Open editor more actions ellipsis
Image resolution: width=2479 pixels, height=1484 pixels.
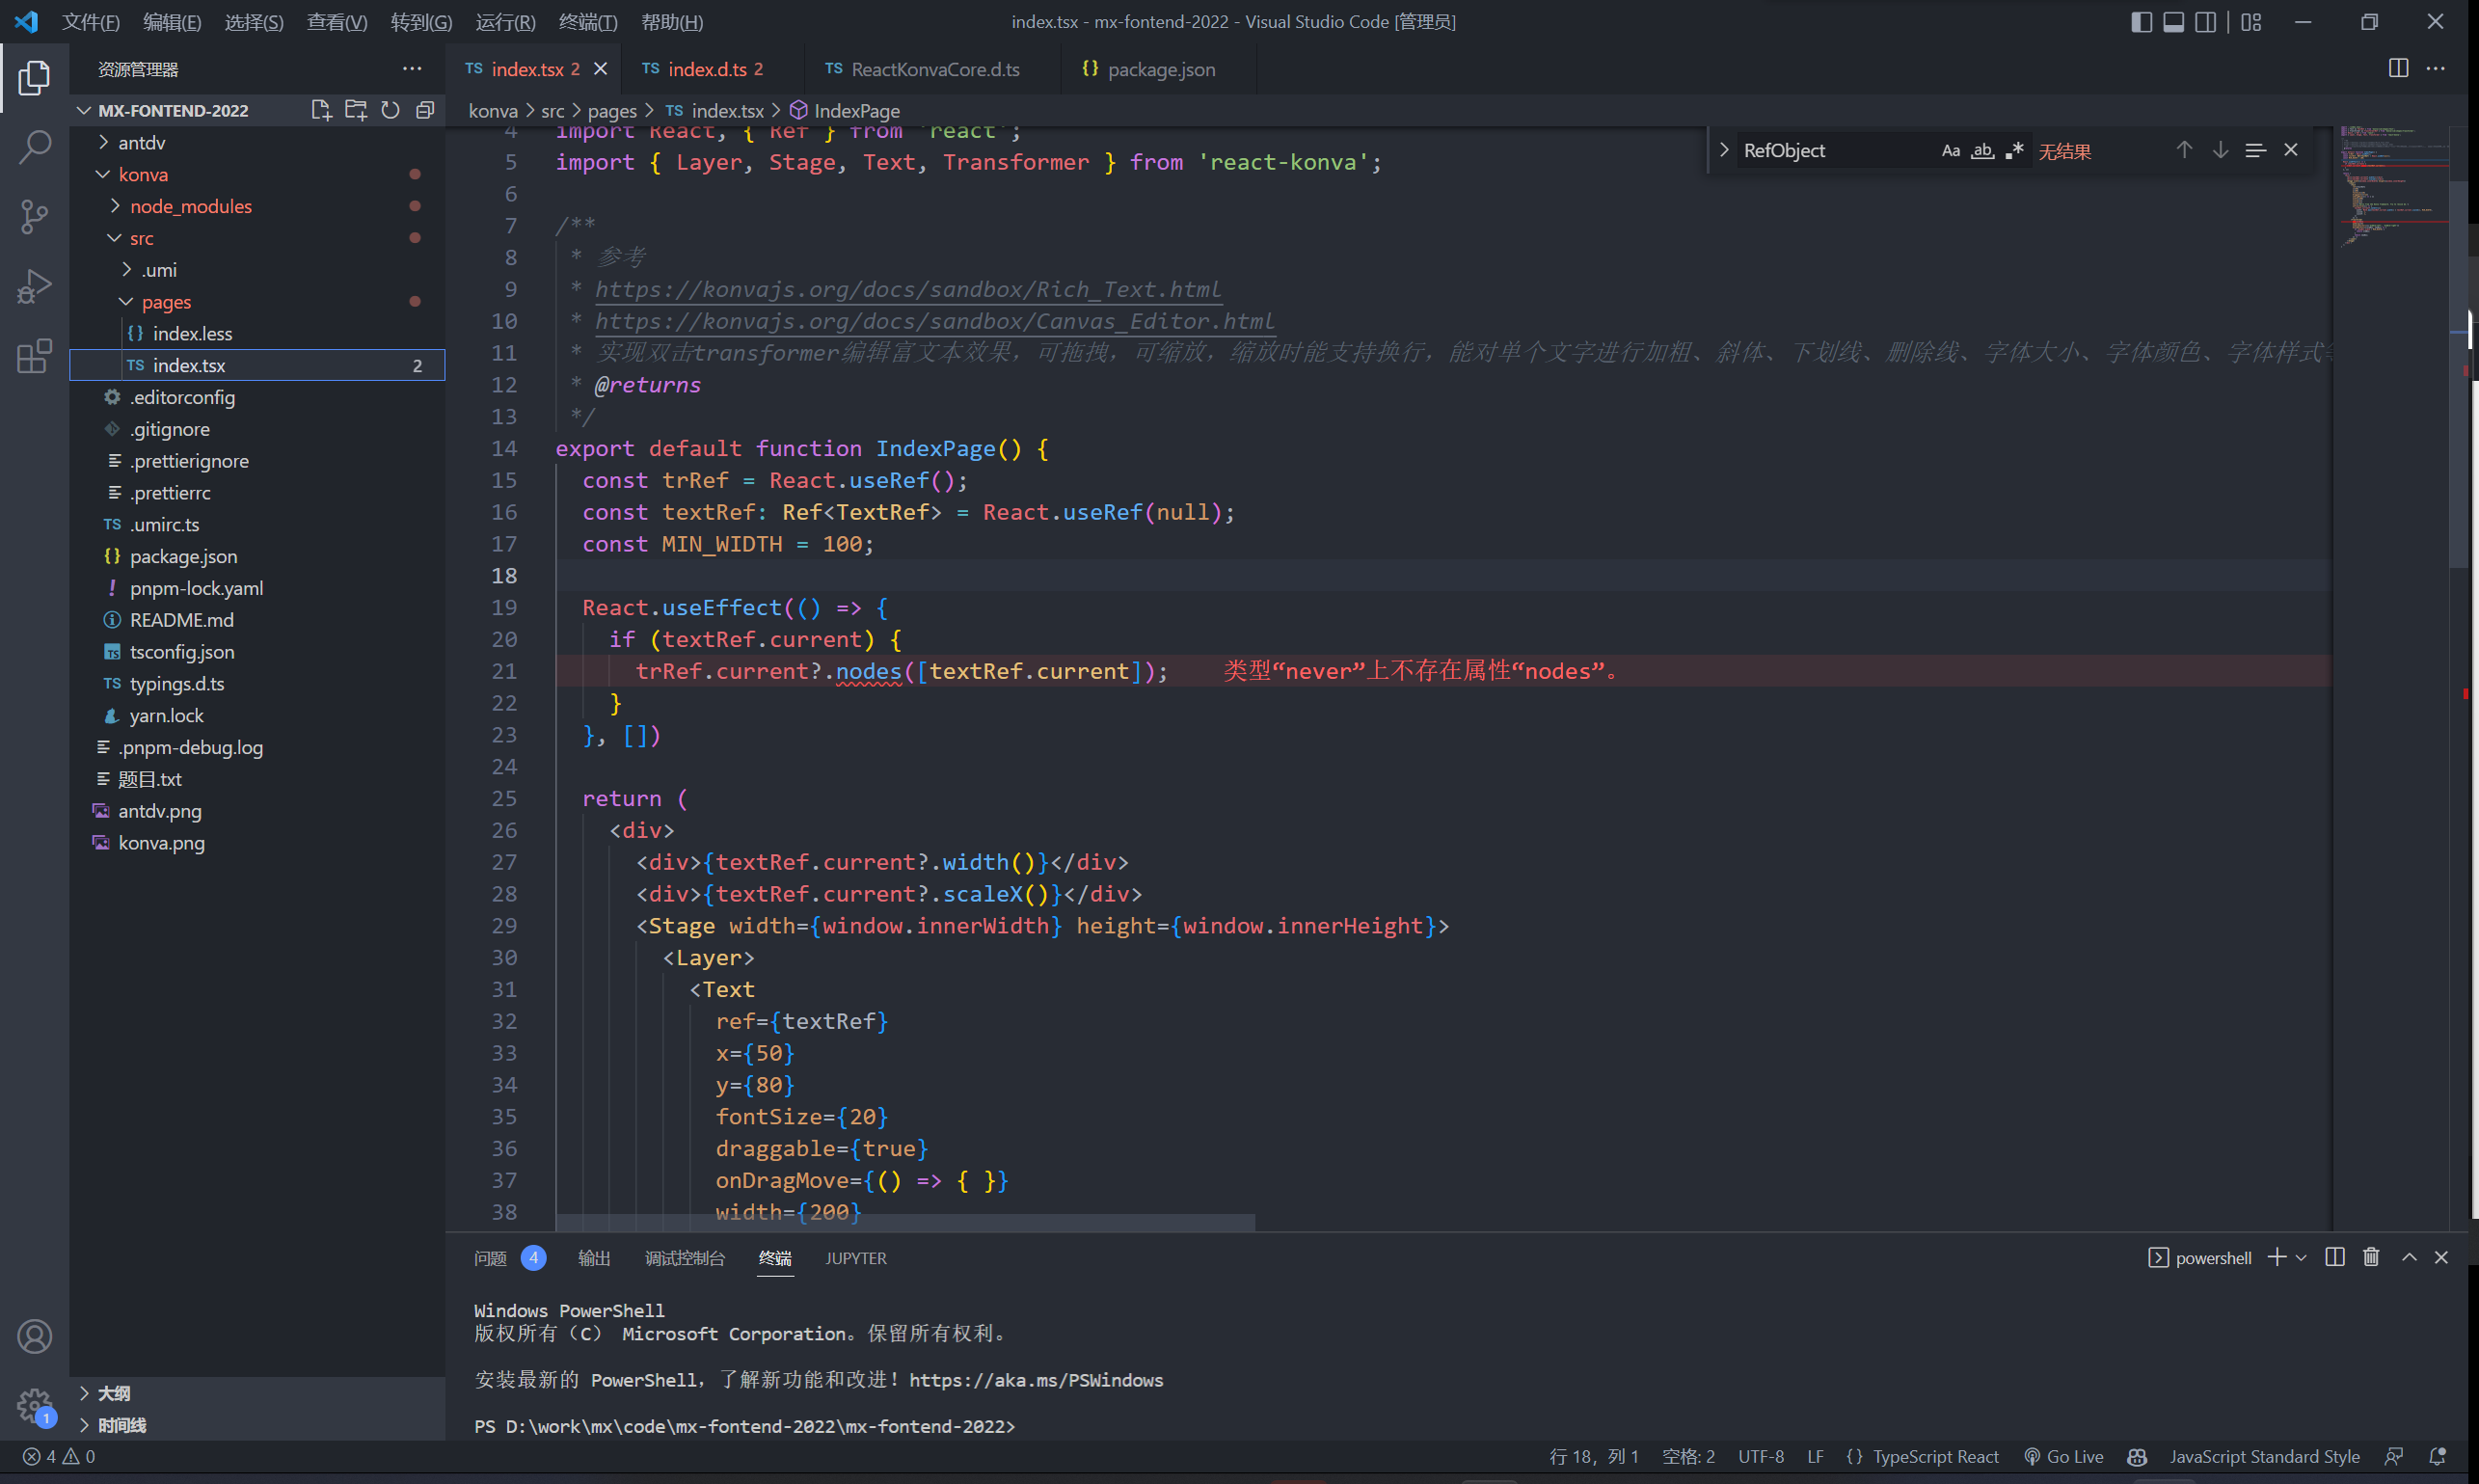[x=2435, y=68]
